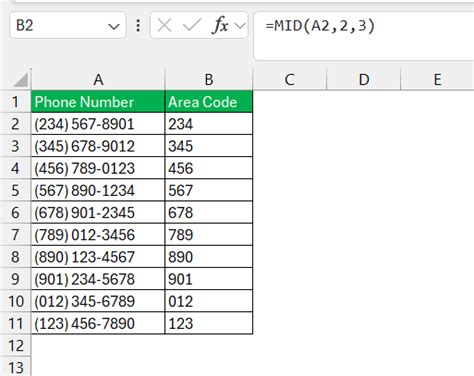Select cell with (678) 901-2345
Image resolution: width=474 pixels, height=376 pixels.
(98, 212)
